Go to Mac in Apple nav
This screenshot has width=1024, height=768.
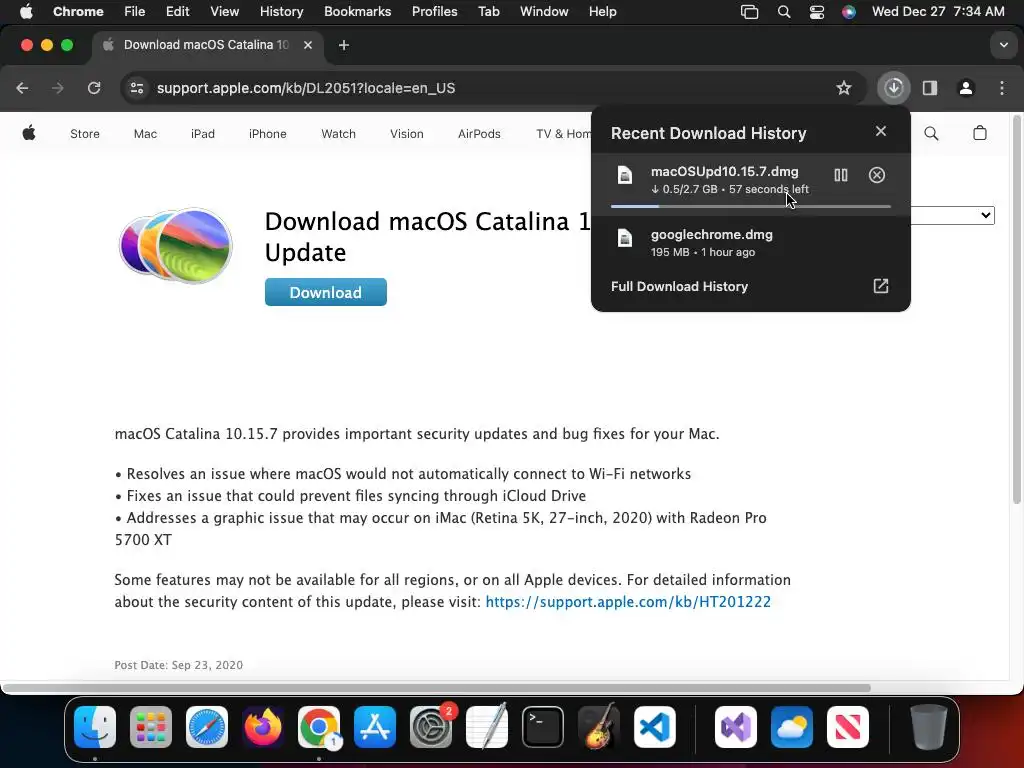[x=145, y=134]
